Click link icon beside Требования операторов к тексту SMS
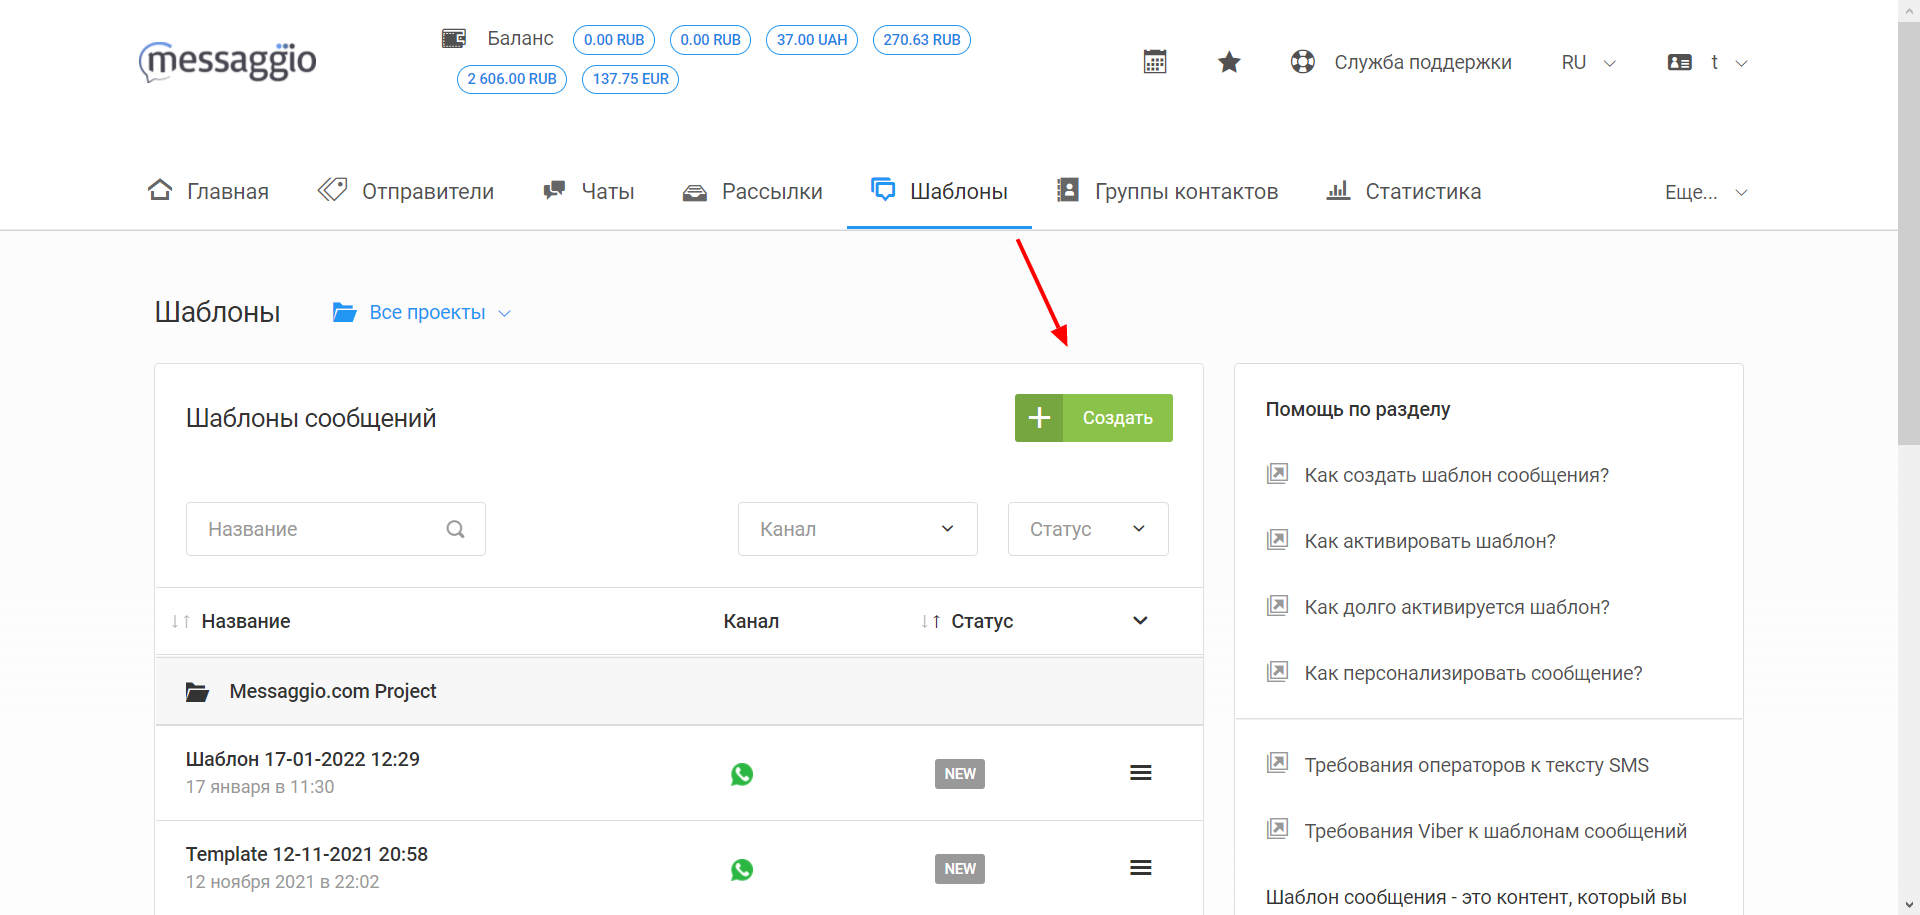1920x915 pixels. [x=1277, y=764]
